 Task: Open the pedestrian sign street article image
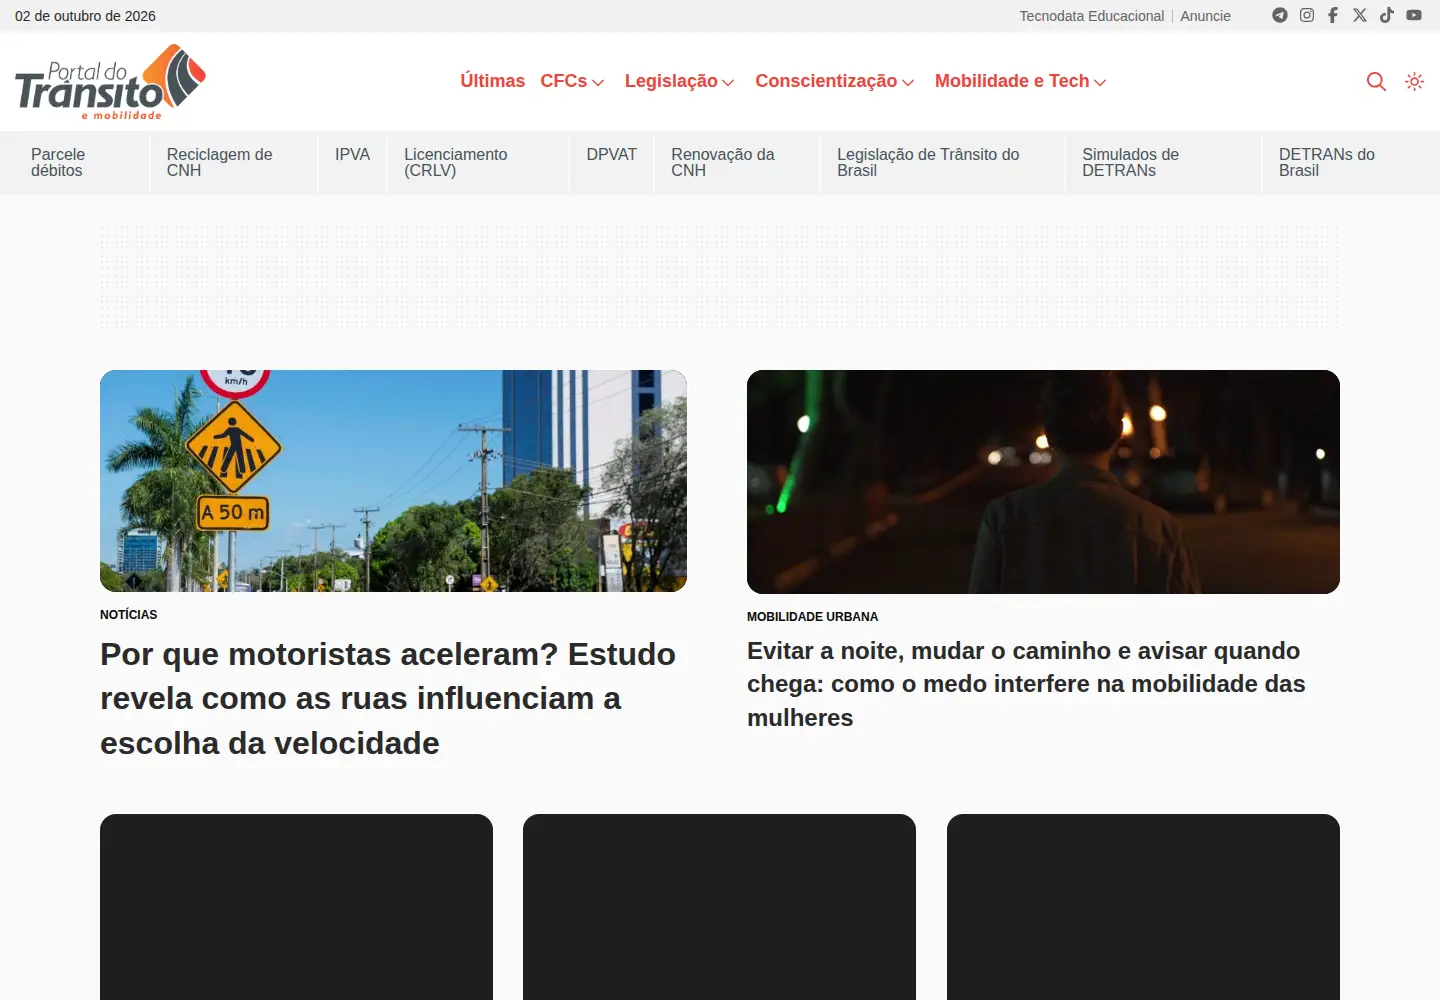coord(393,481)
